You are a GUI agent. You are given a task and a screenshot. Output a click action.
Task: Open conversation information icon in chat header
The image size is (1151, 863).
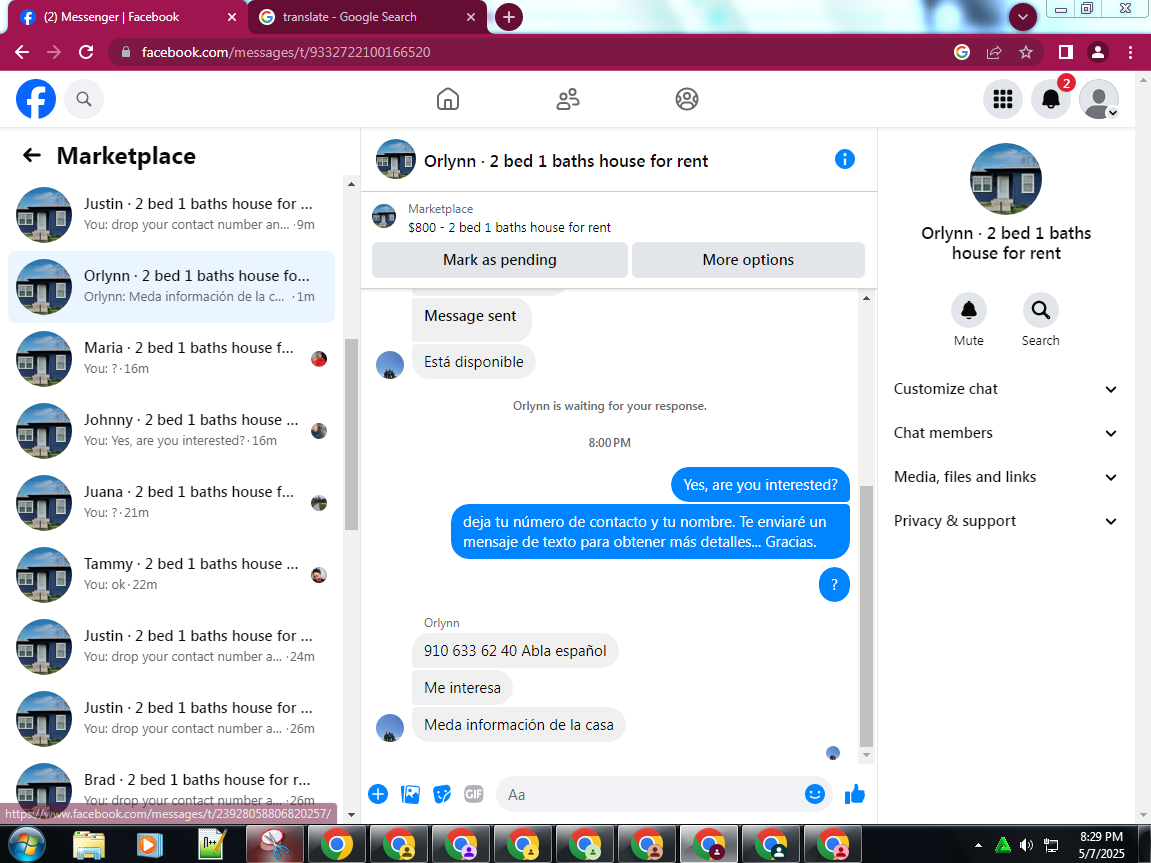[845, 159]
